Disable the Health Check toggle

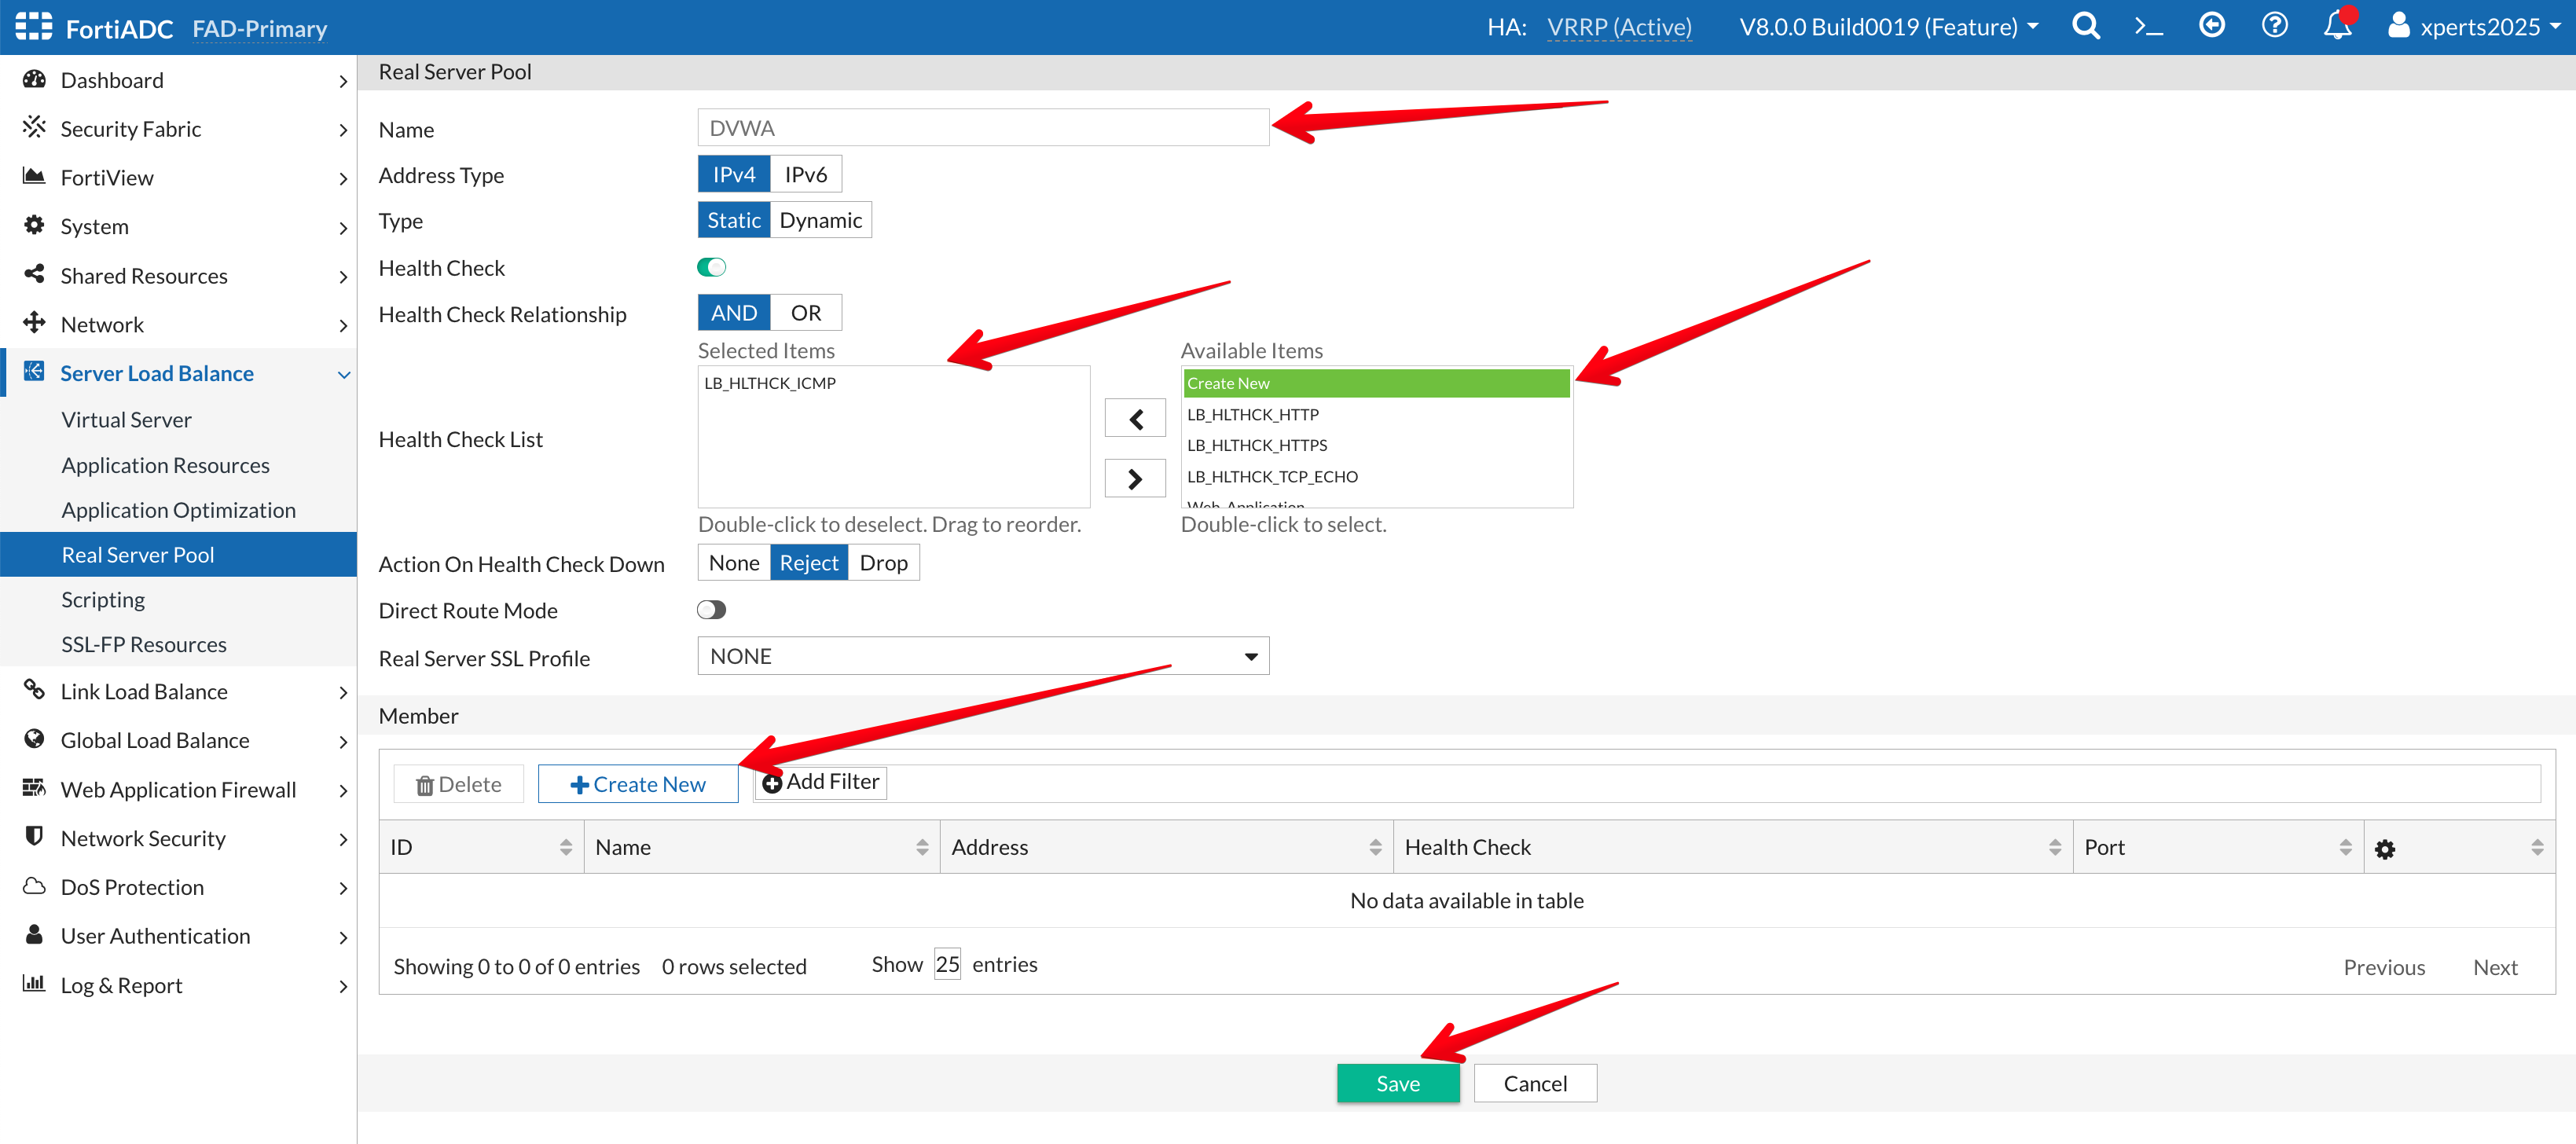coord(711,267)
